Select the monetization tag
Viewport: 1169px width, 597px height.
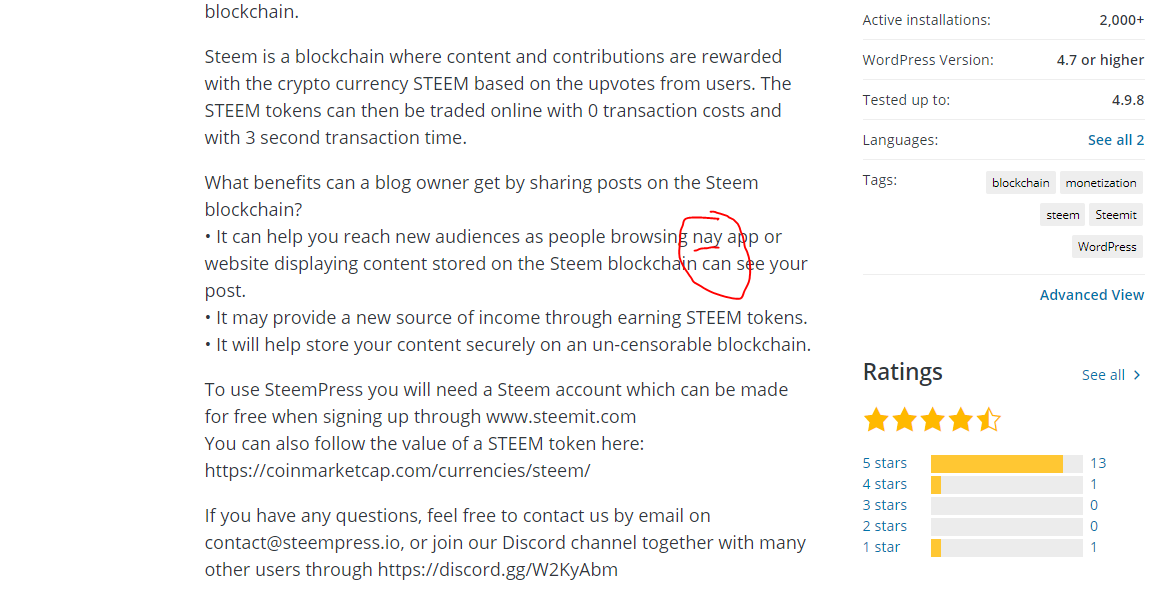pyautogui.click(x=1101, y=183)
